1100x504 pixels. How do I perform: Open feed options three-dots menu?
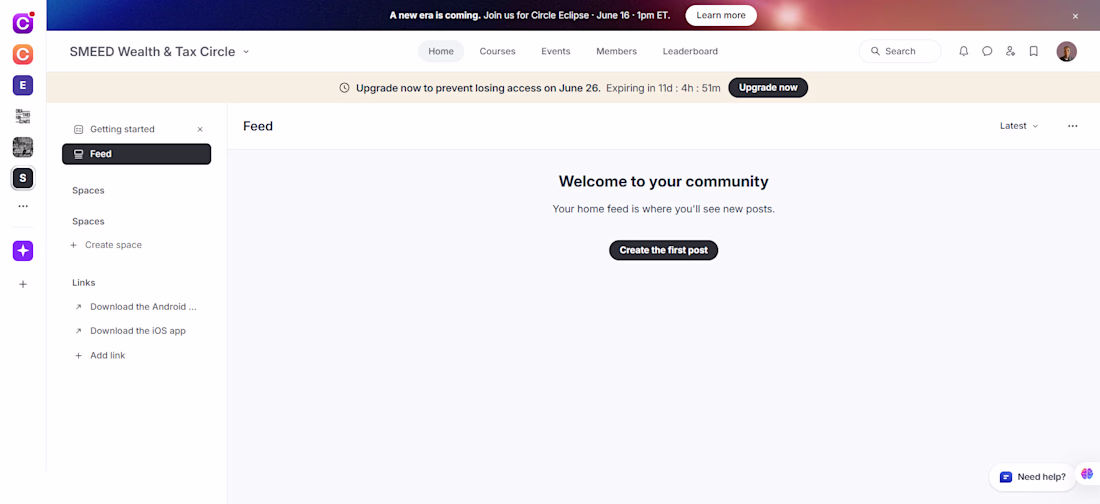tap(1073, 126)
